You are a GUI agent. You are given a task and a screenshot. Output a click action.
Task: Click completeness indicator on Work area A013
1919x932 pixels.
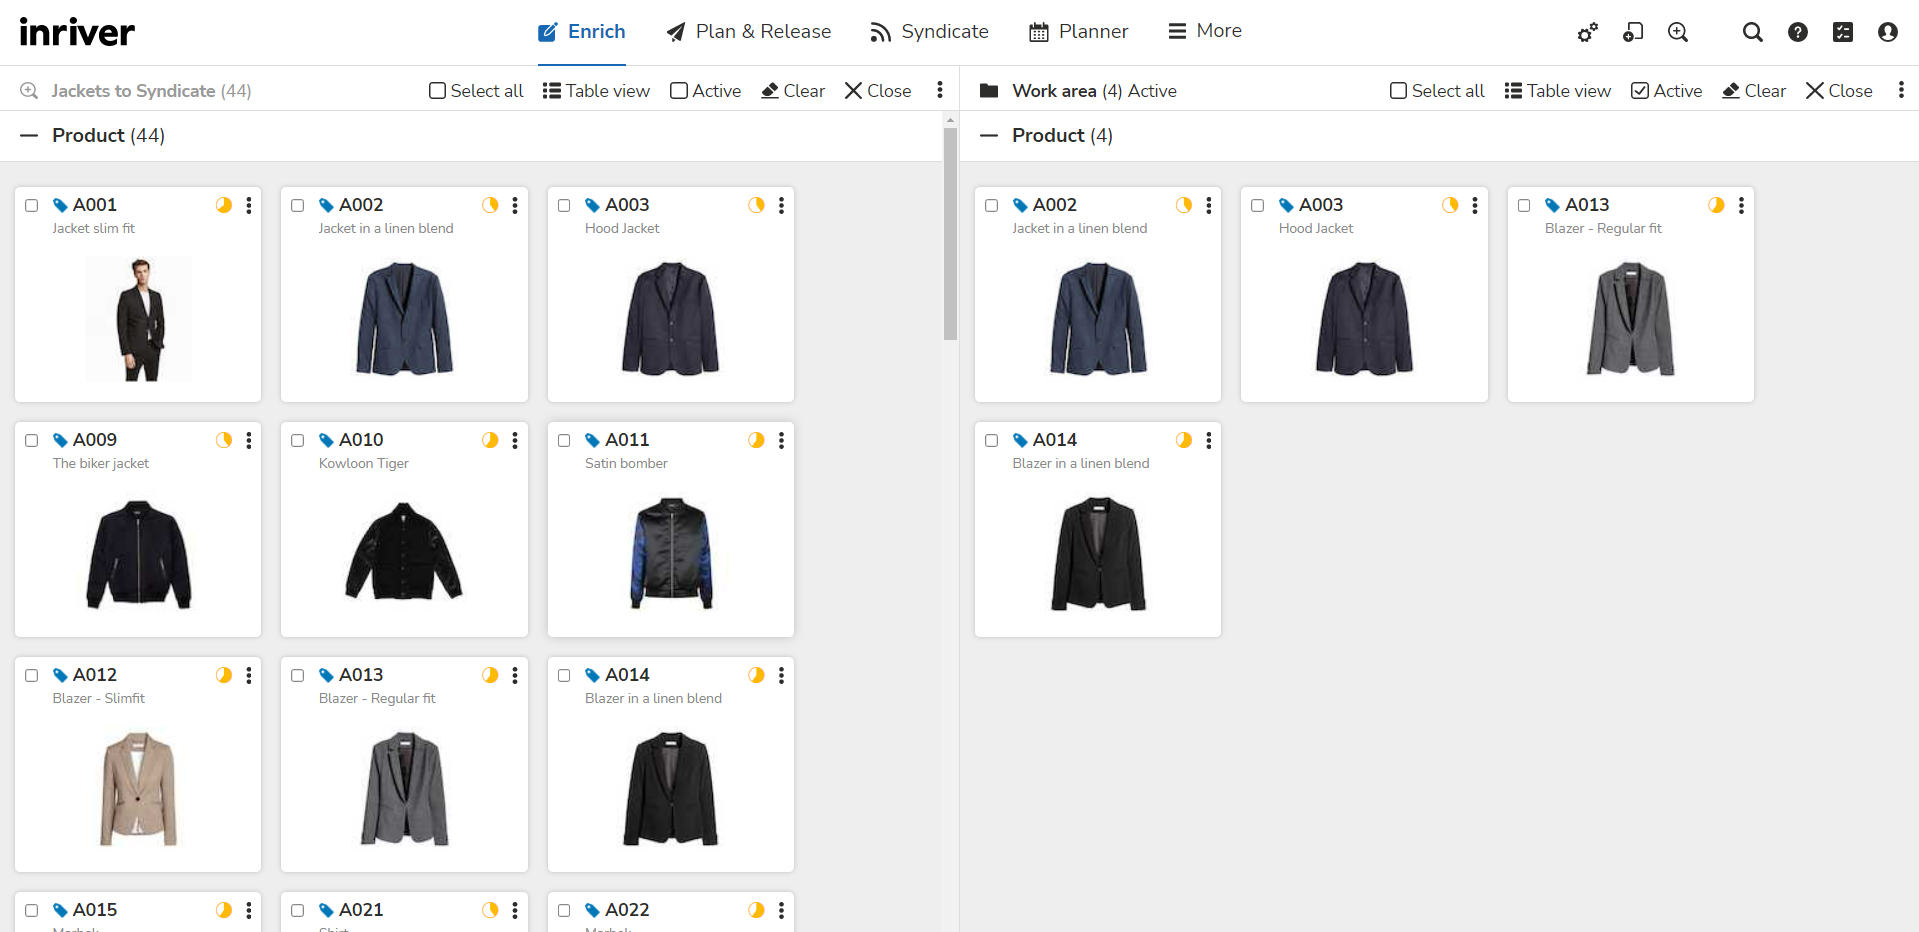(x=1716, y=205)
